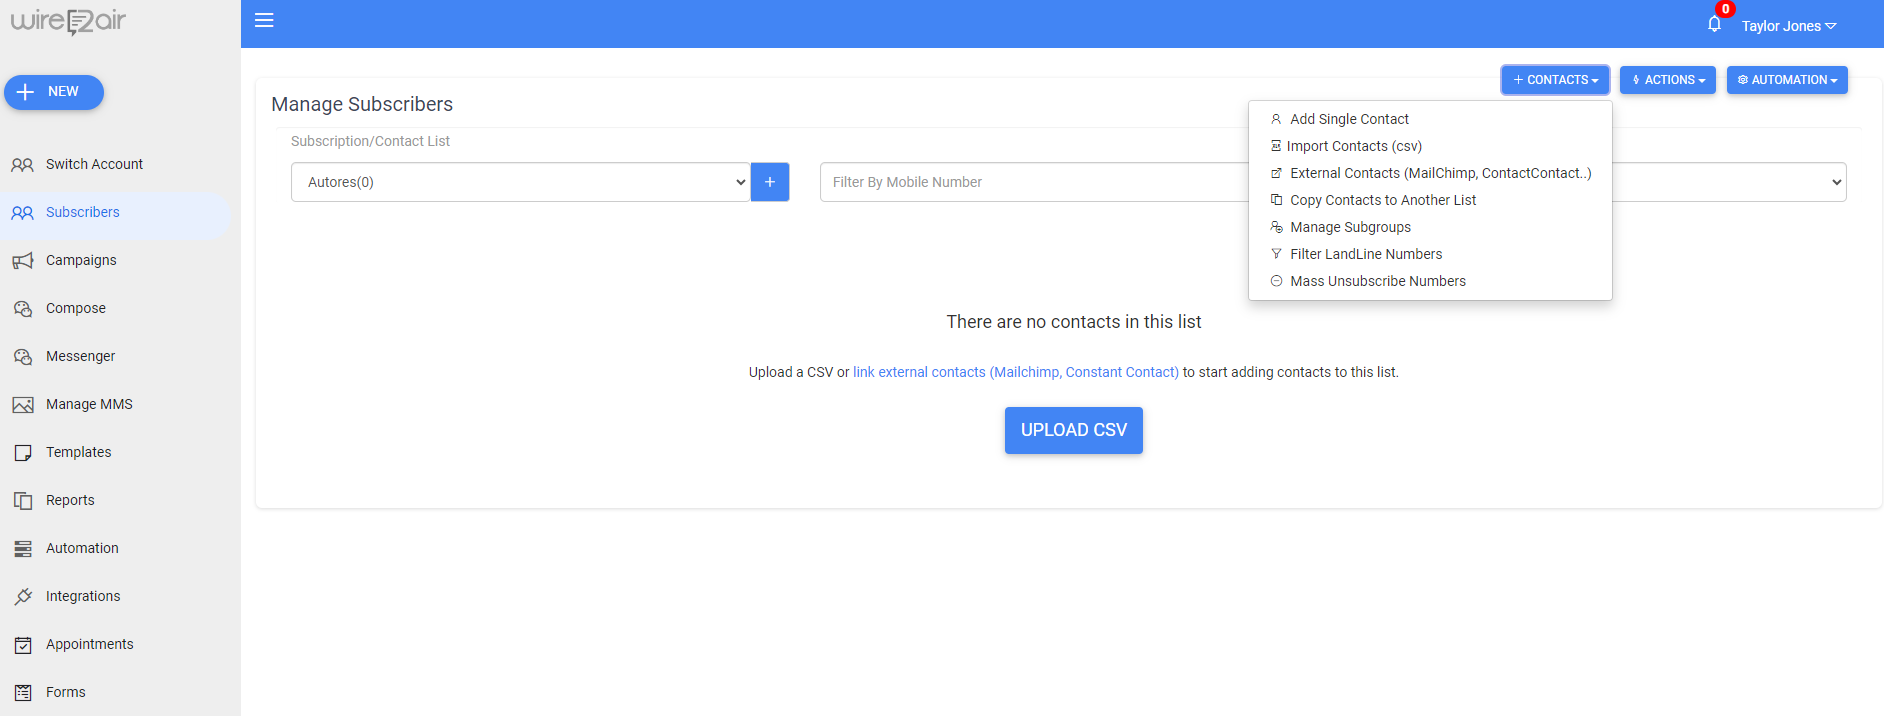1884x716 pixels.
Task: Click the Messenger chat icon
Action: pyautogui.click(x=22, y=357)
